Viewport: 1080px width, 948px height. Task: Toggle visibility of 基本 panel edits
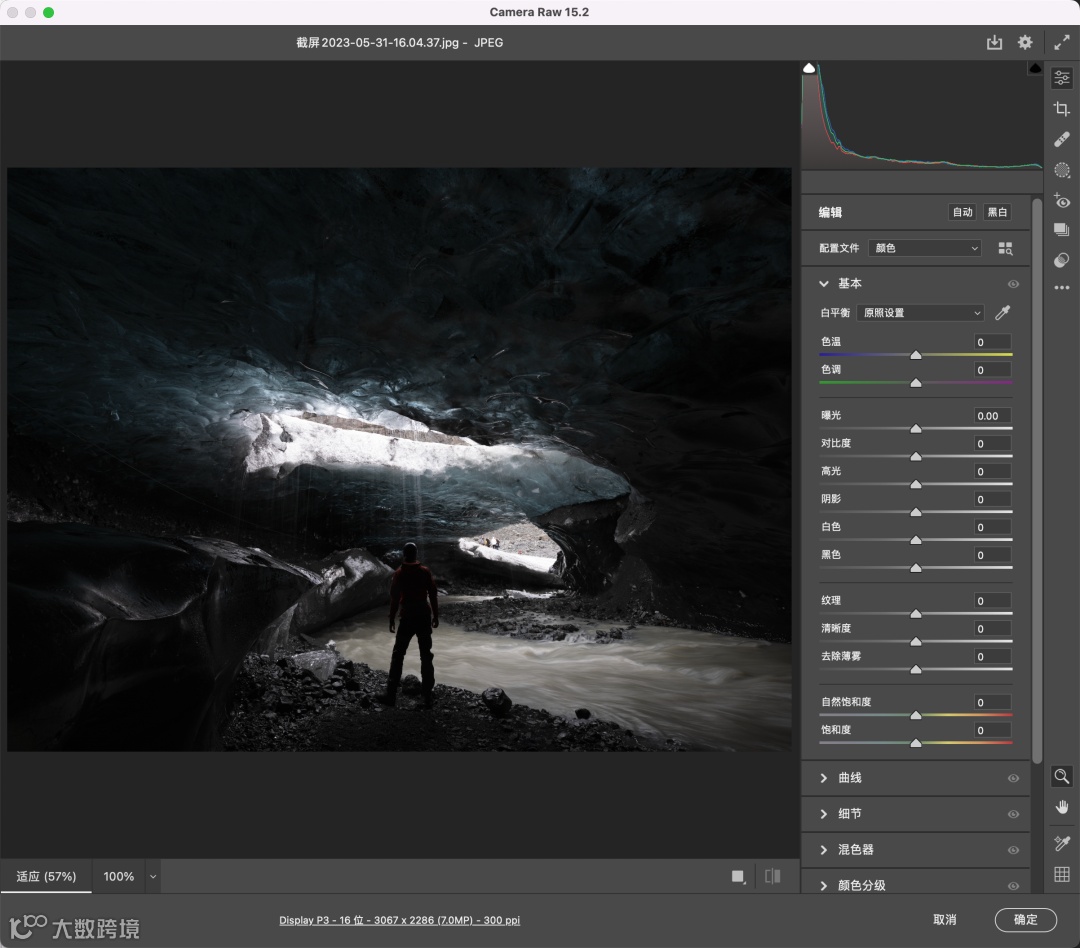[x=1013, y=284]
